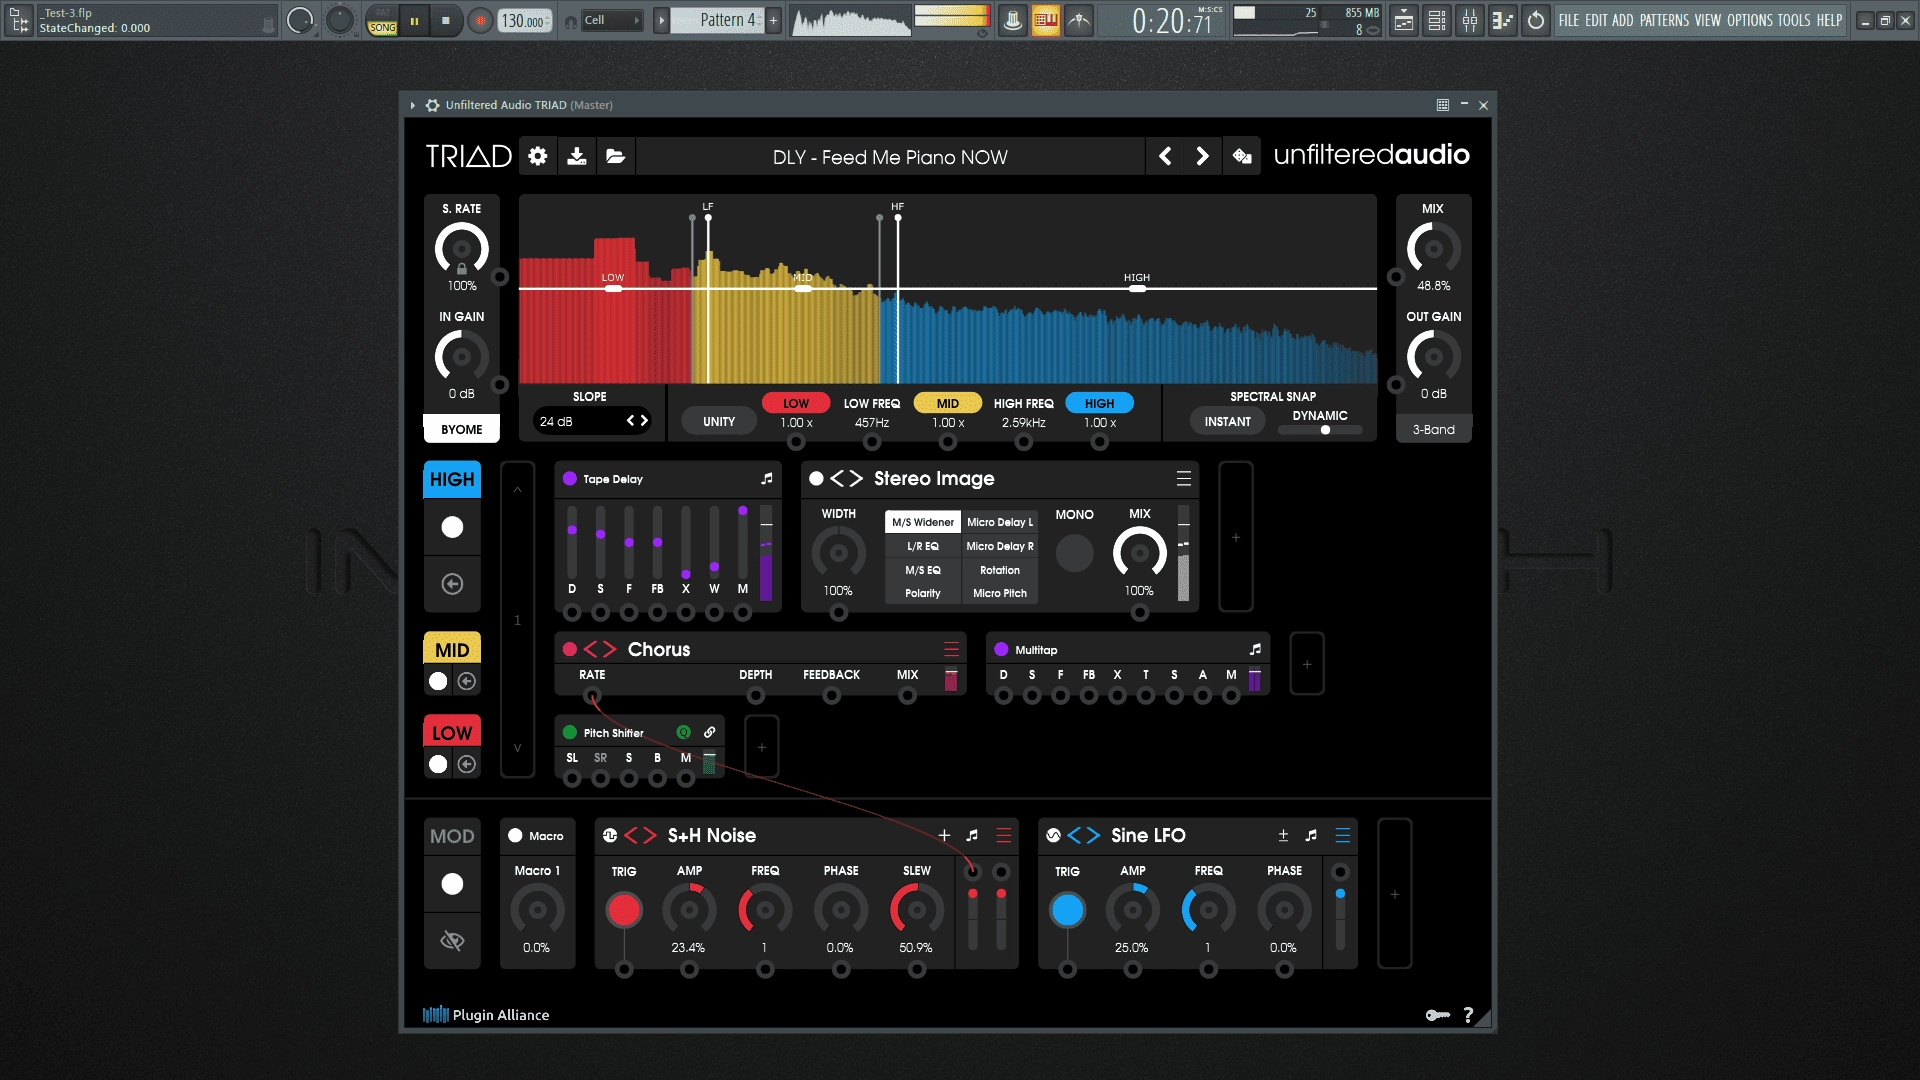1920x1080 pixels.
Task: Click the link icon on Pitch Shifter
Action: tap(709, 732)
